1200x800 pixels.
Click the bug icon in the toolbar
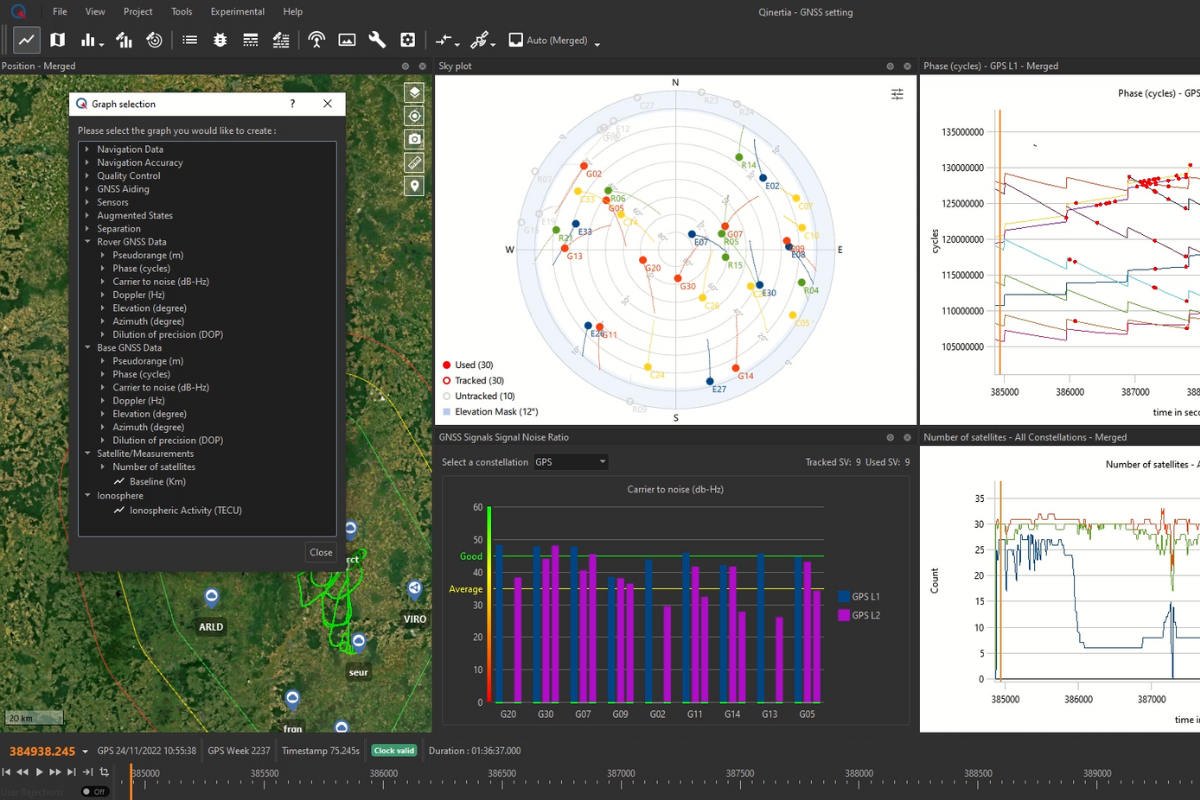click(x=220, y=40)
